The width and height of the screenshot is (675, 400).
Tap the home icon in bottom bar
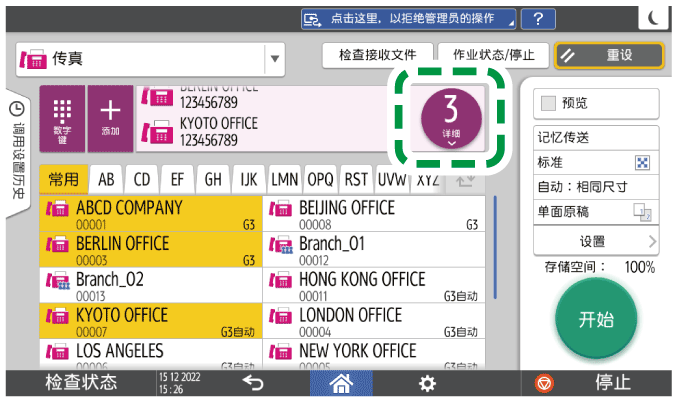tap(342, 383)
